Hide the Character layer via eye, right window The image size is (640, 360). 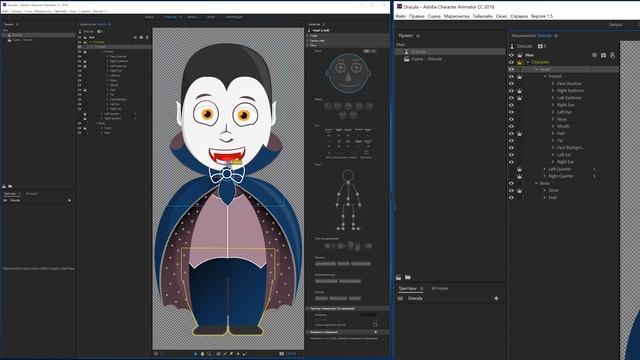click(511, 62)
